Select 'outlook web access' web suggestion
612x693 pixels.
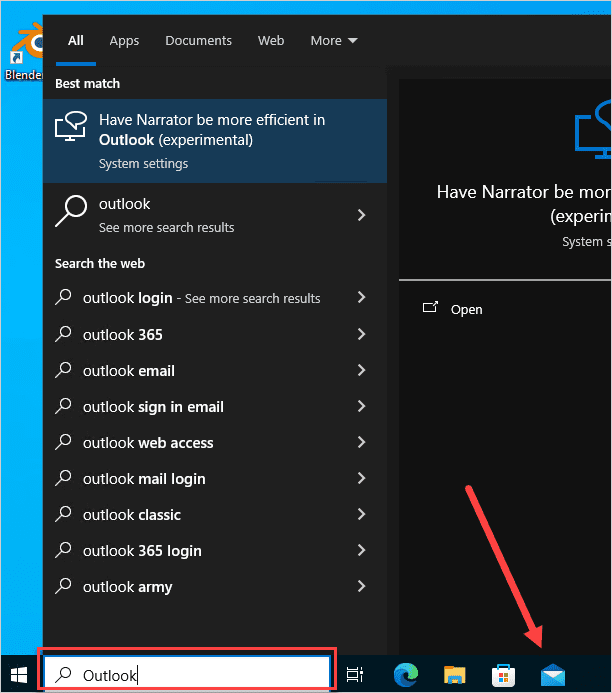[215, 442]
